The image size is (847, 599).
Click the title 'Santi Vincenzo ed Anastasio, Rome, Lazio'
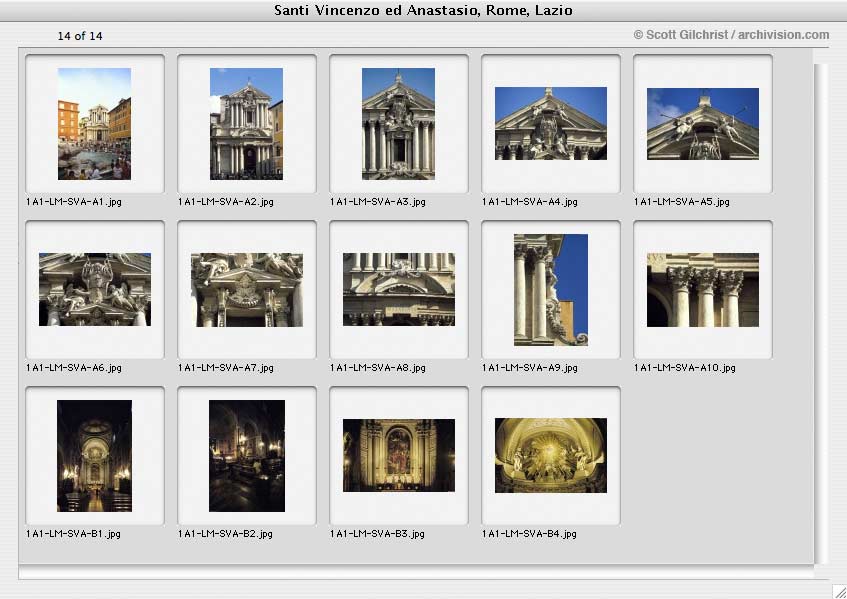tap(424, 10)
